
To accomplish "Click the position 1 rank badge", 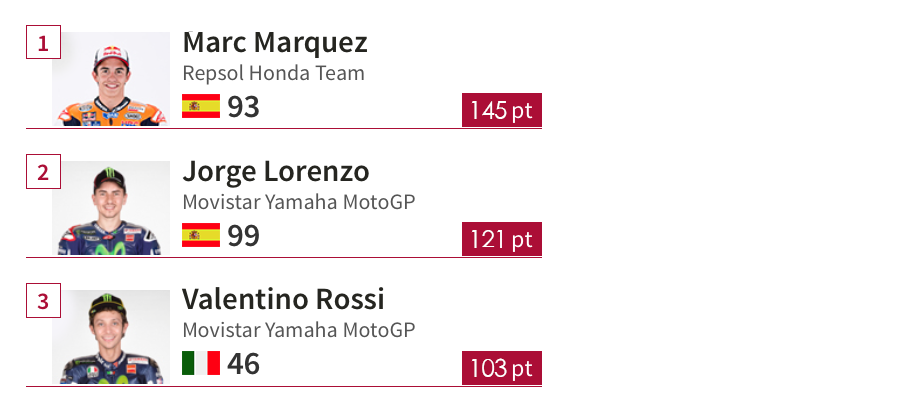I will (x=43, y=43).
